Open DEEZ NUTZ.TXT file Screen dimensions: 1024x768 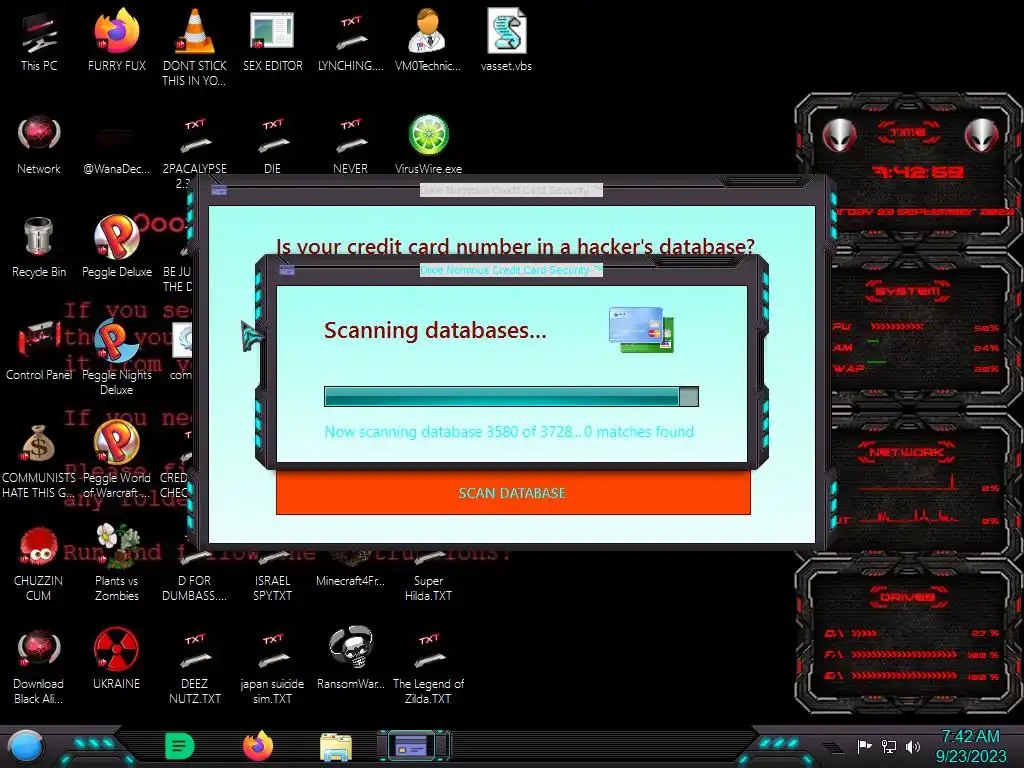pos(195,666)
